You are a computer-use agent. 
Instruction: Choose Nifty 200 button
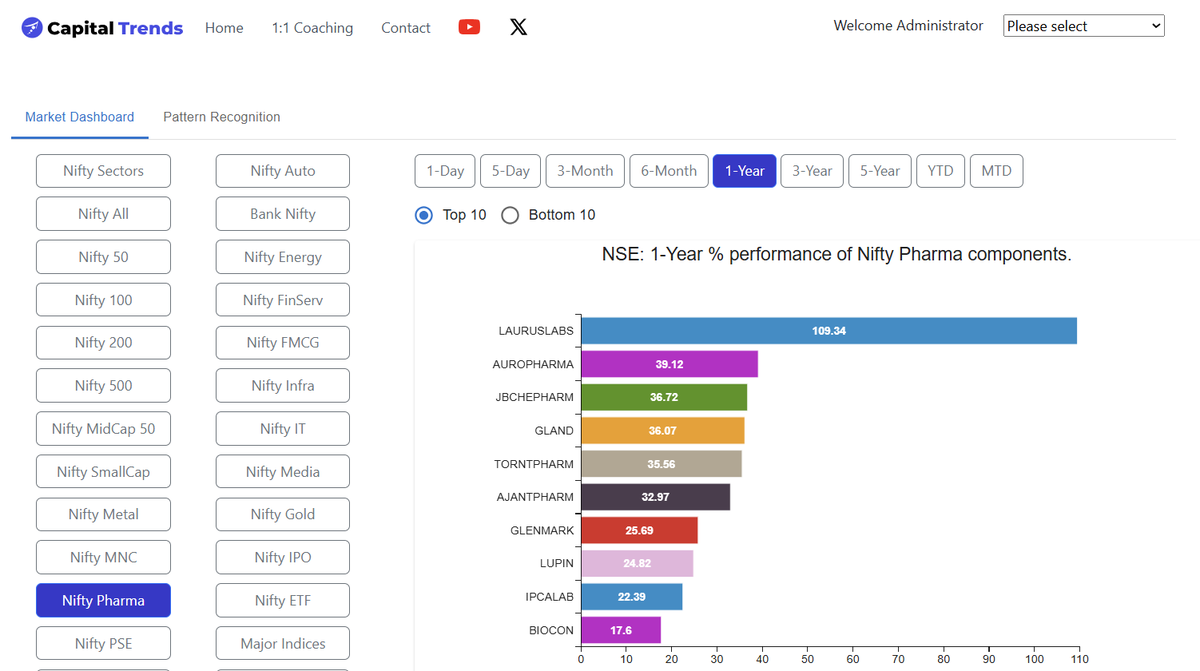pyautogui.click(x=103, y=343)
